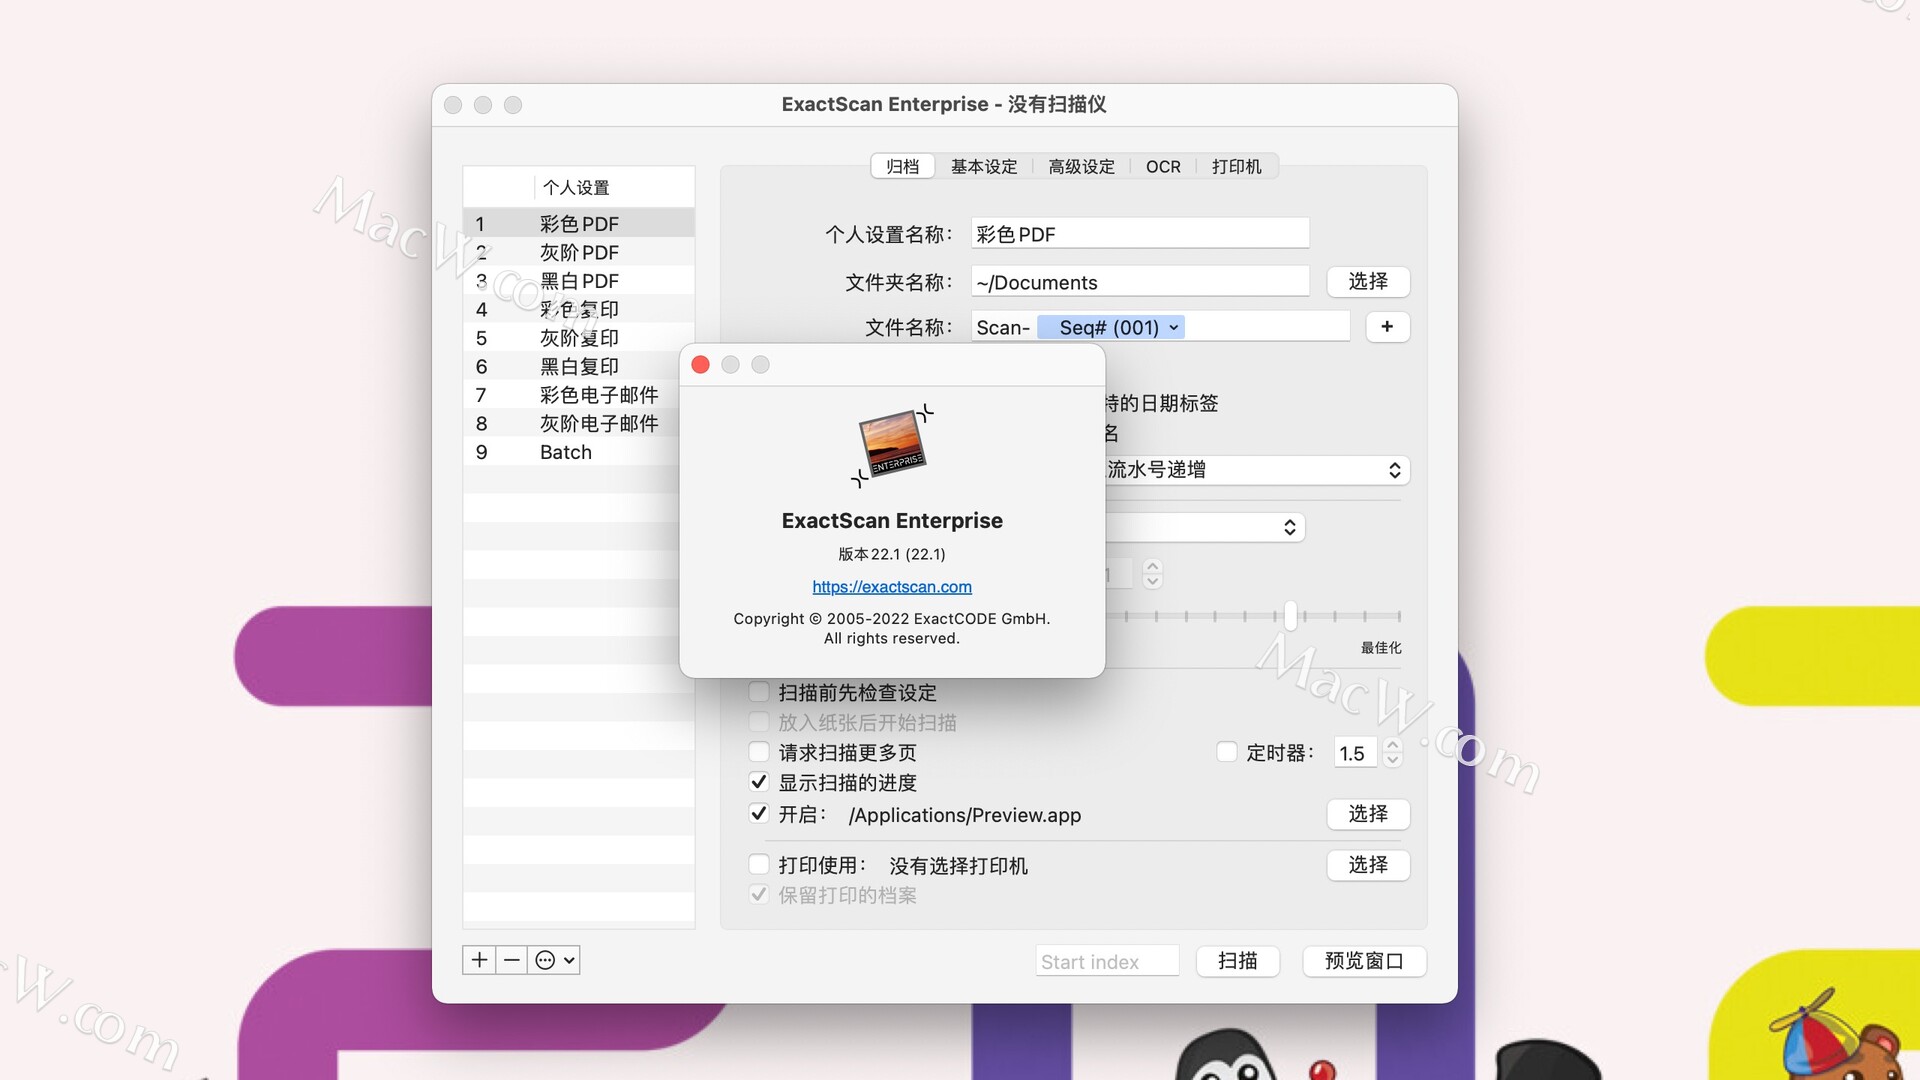Open the unlabeled dropdown below serial increment
Image resolution: width=1920 pixels, height=1080 pixels.
(1205, 527)
